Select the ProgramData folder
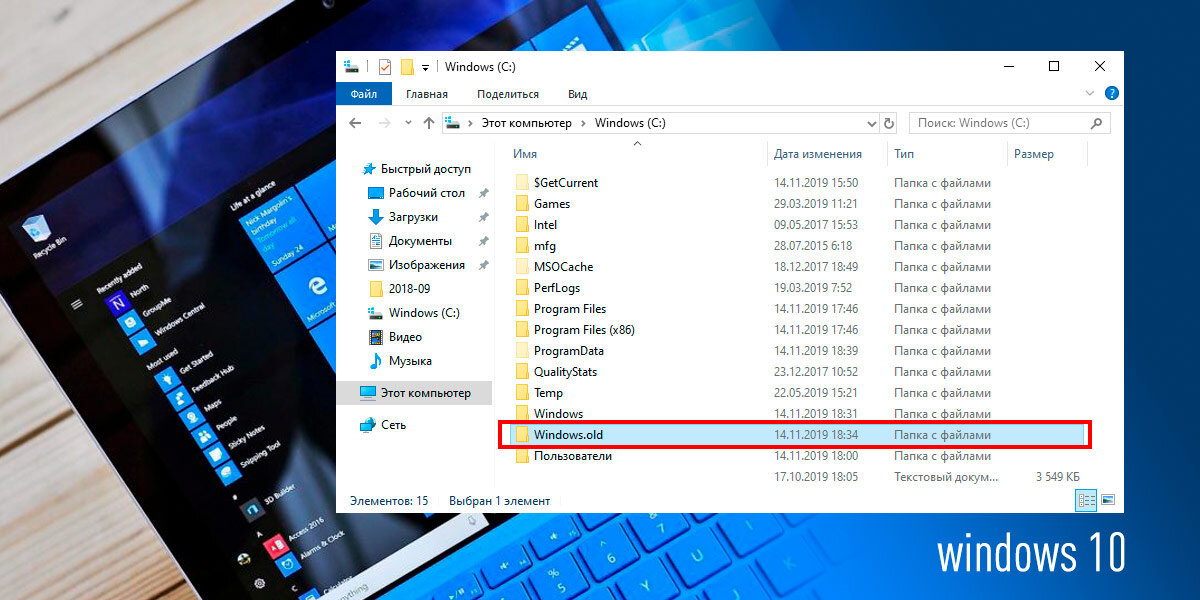This screenshot has width=1200, height=600. (569, 351)
